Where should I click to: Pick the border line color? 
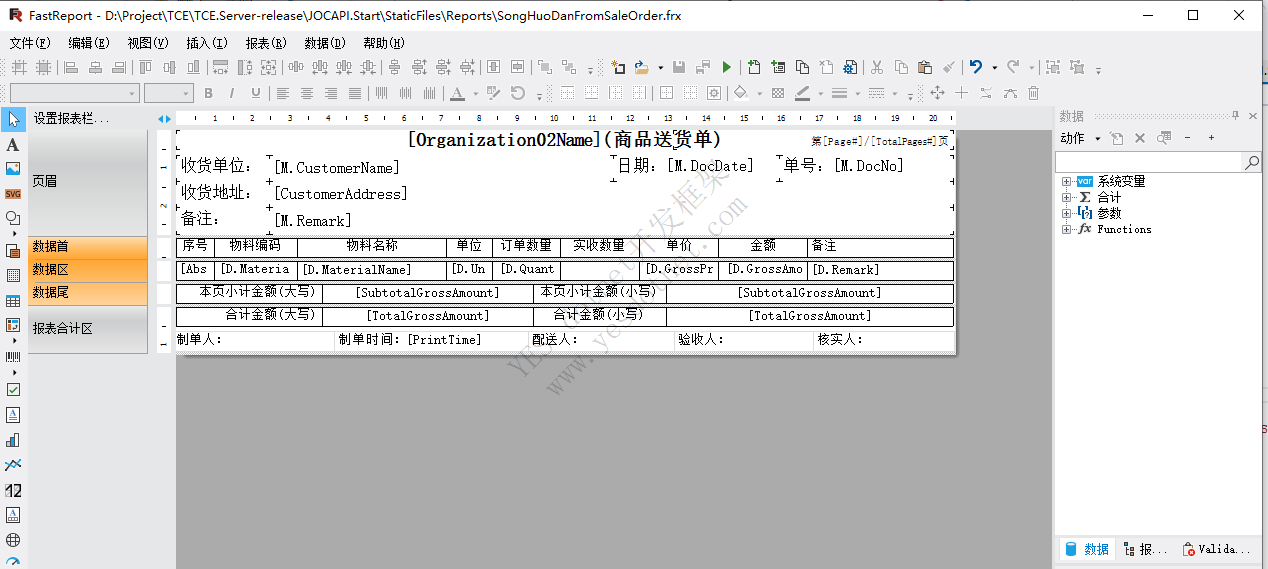[802, 93]
